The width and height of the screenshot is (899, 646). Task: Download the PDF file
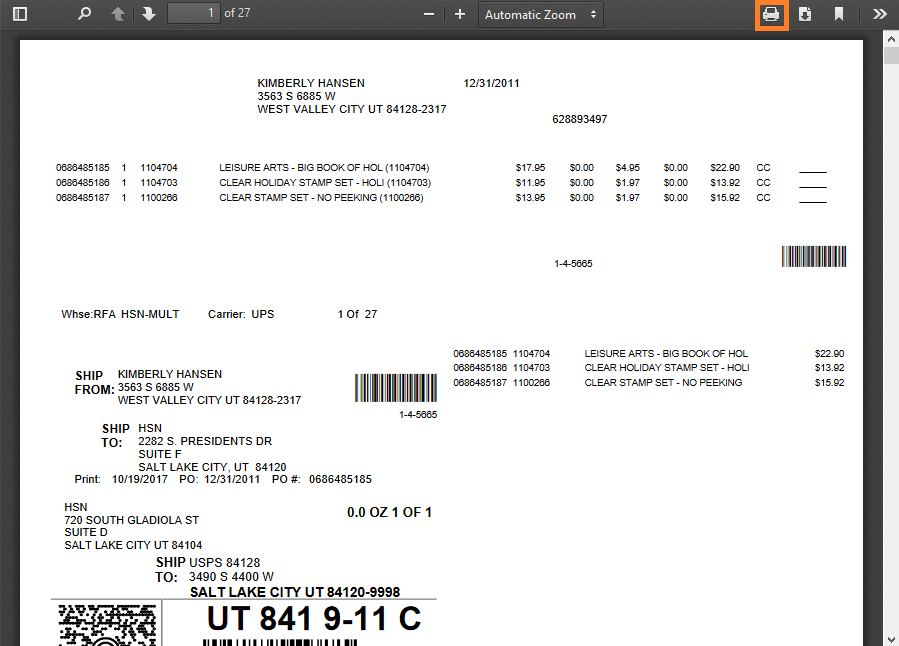805,14
